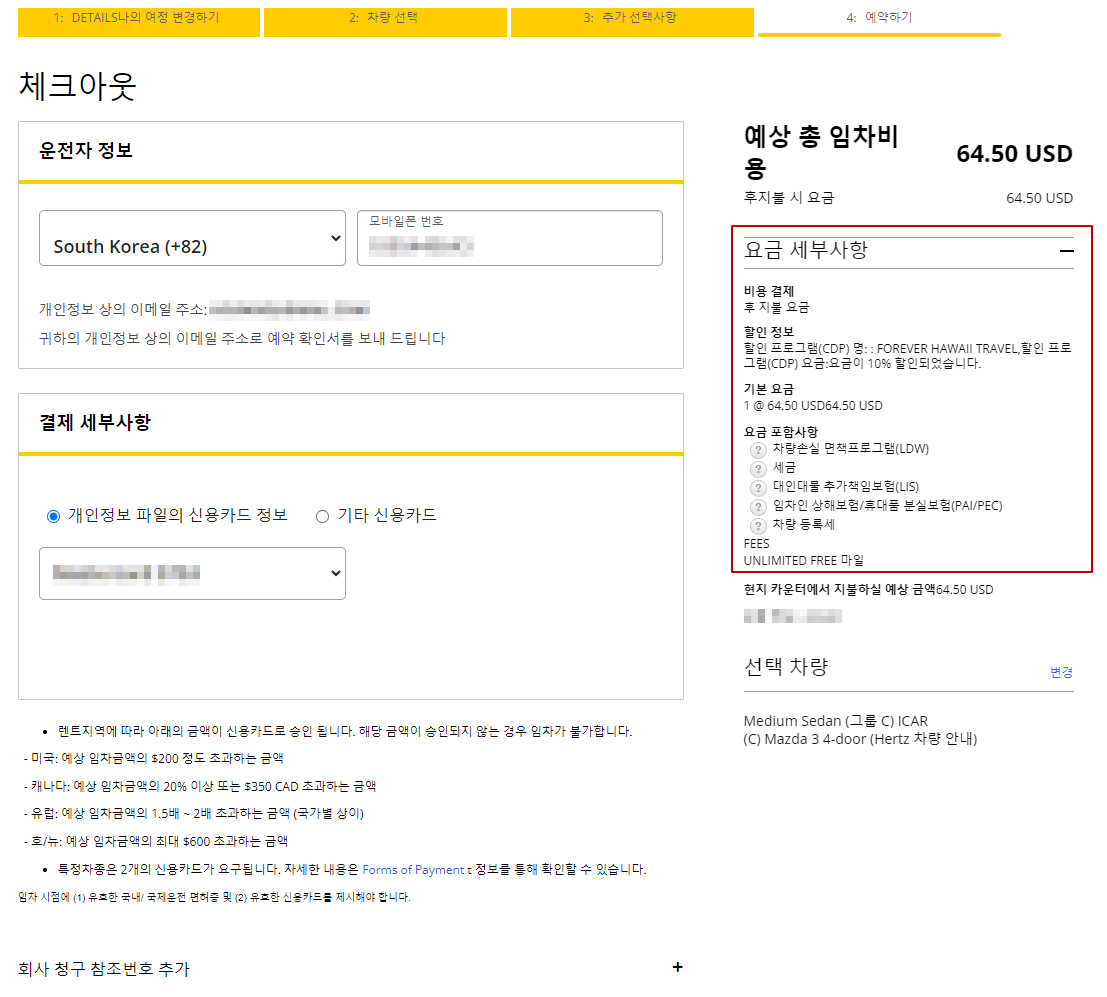Image resolution: width=1107 pixels, height=997 pixels.
Task: View help for 대인대물 추가책임보험(LIS)
Action: [758, 488]
